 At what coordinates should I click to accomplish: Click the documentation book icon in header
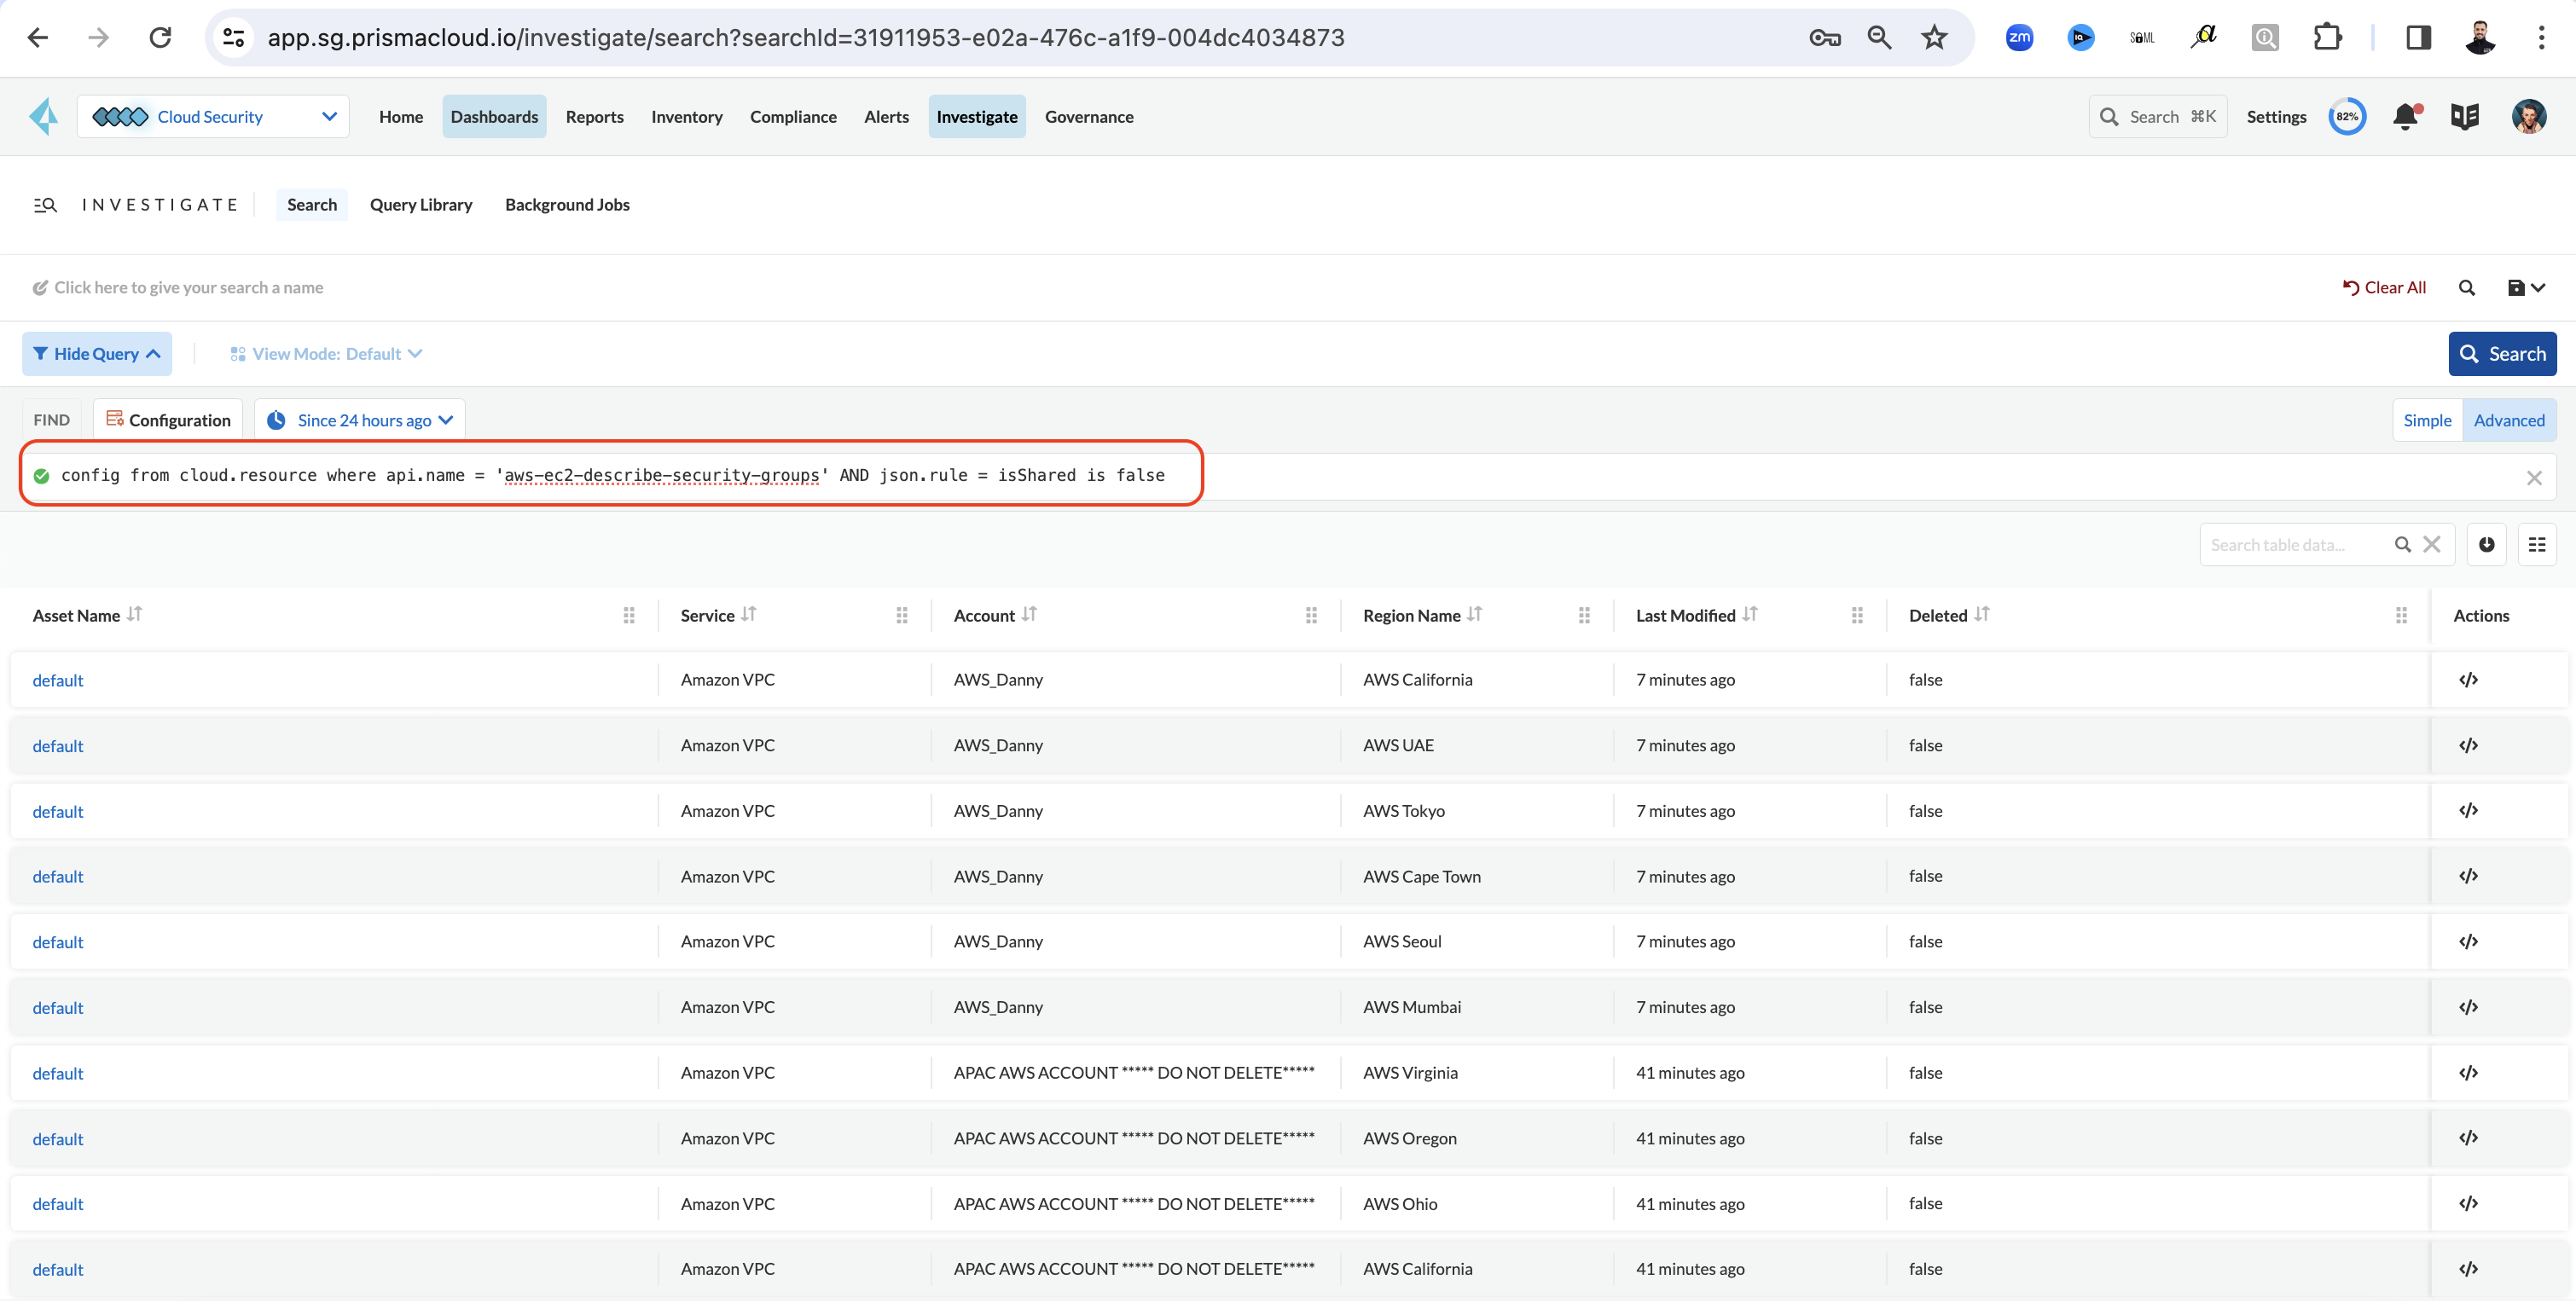click(2465, 117)
